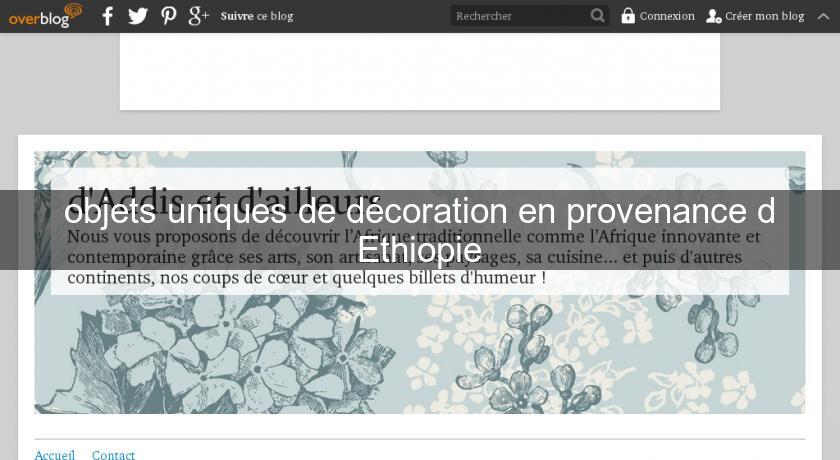Screen dimensions: 840x460
Task: Open the Connexion login link
Action: point(667,16)
